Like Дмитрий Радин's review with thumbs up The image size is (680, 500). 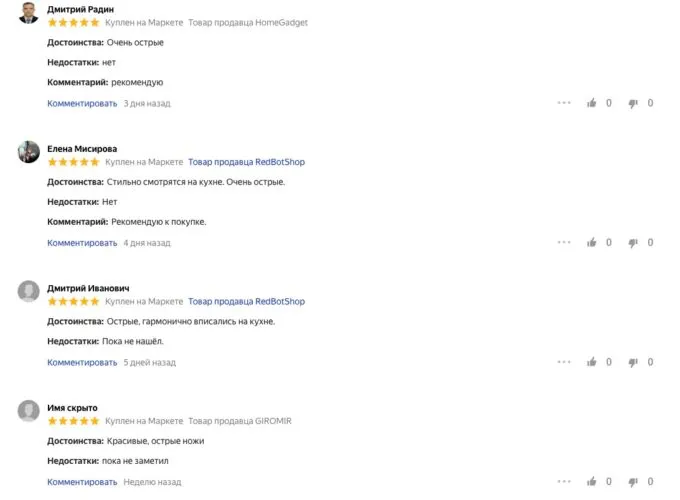tap(592, 102)
